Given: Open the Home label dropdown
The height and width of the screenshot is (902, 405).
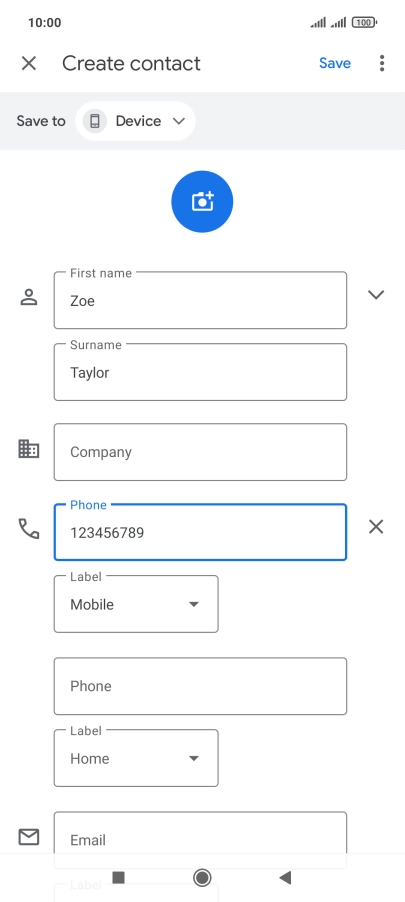Looking at the screenshot, I should coord(136,758).
